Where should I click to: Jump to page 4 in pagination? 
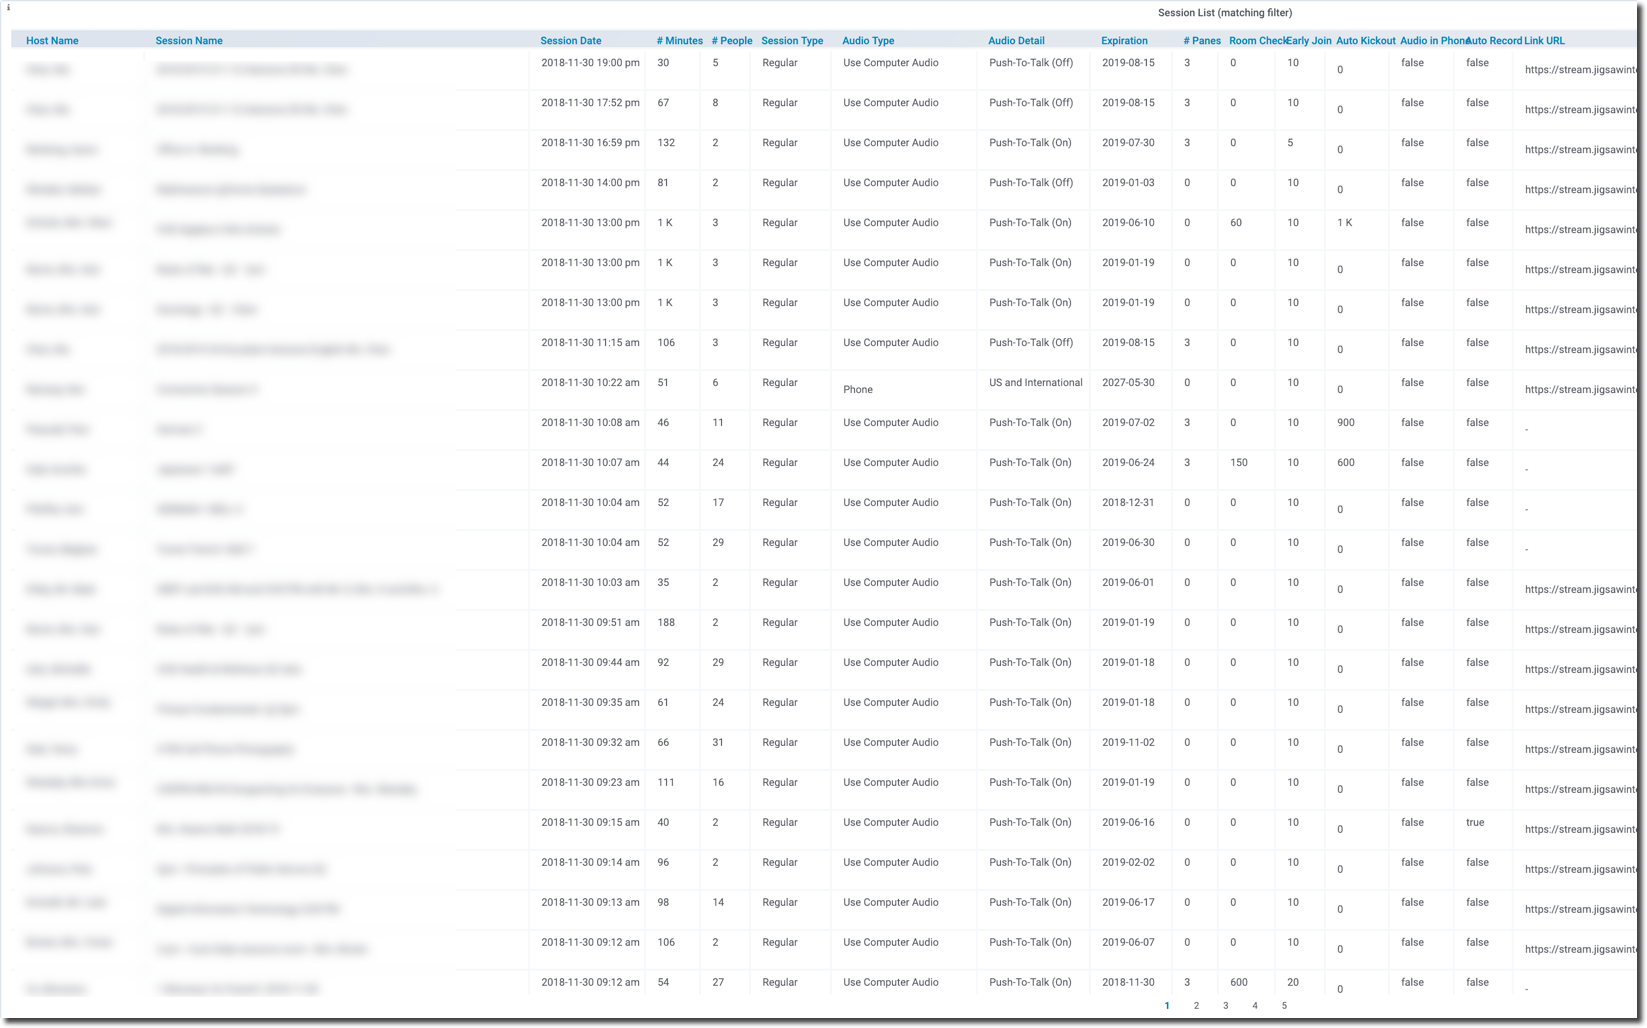point(1255,1006)
